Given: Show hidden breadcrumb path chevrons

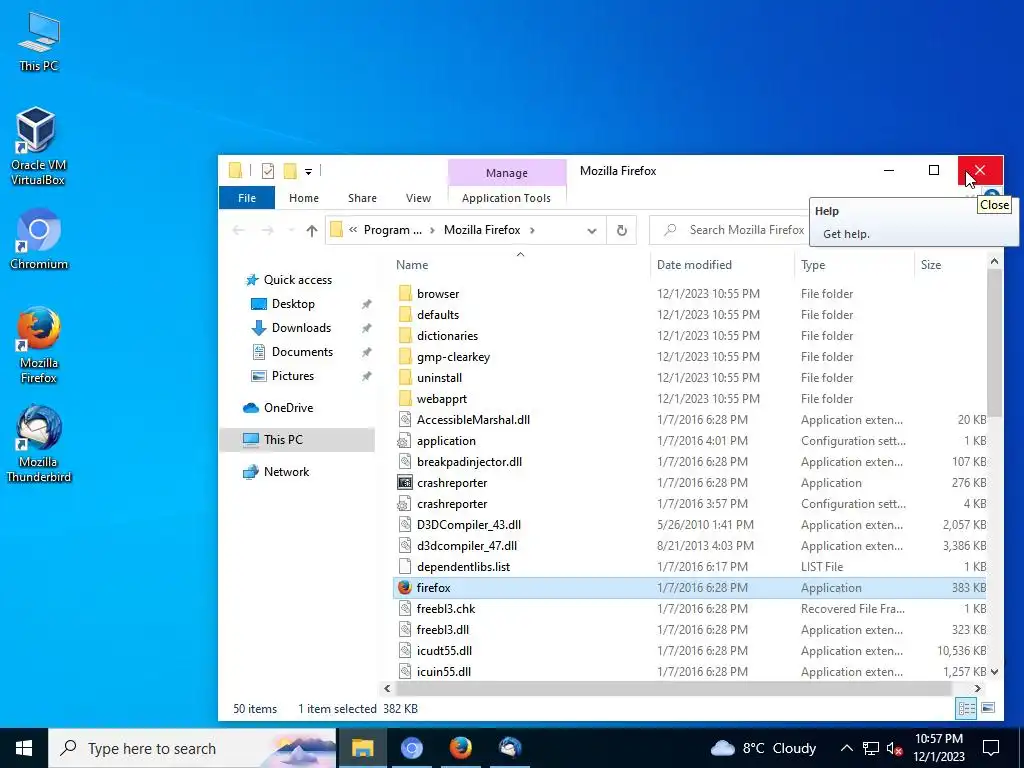Looking at the screenshot, I should tap(353, 230).
